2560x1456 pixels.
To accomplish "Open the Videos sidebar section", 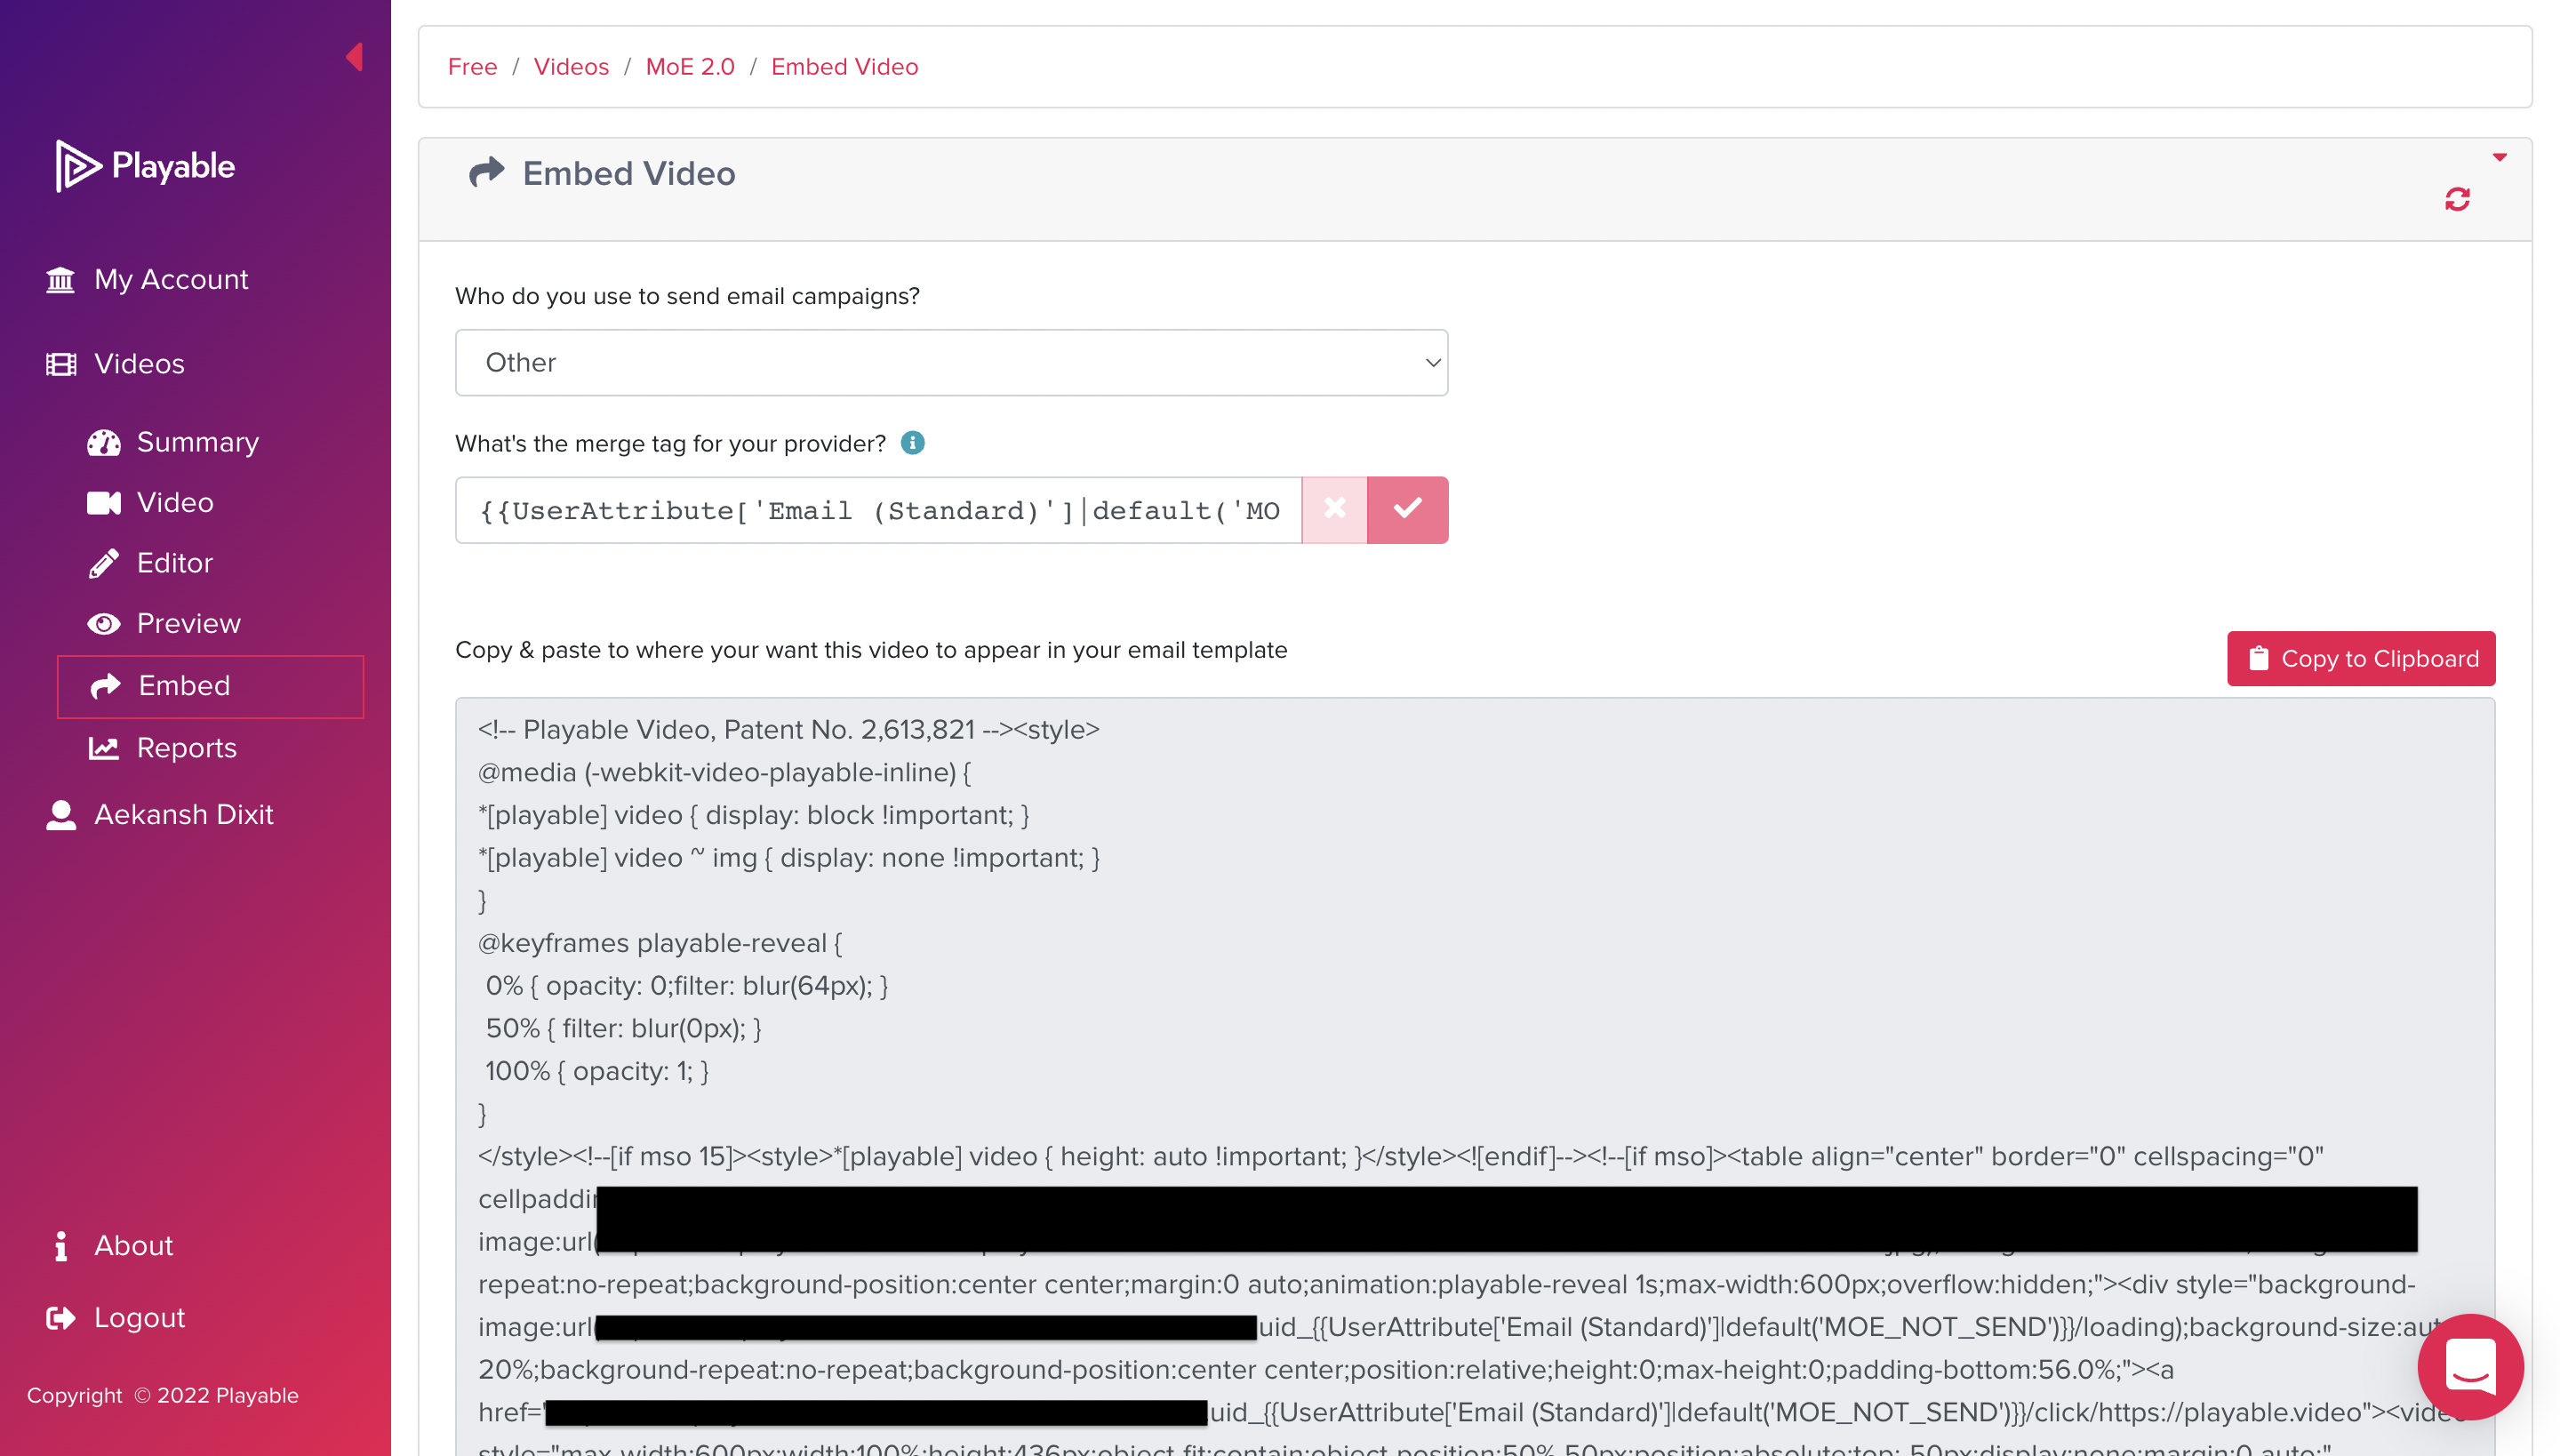I will 139,364.
